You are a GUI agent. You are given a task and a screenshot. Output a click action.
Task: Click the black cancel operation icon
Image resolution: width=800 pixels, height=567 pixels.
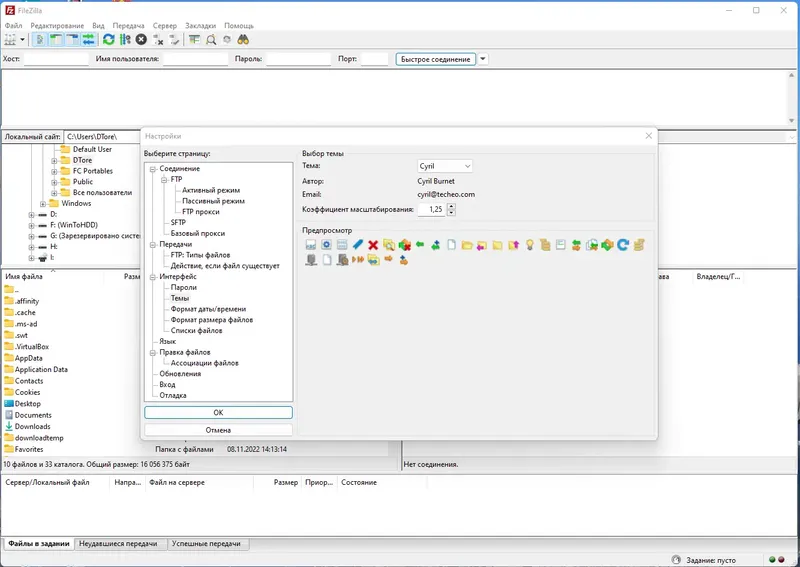[141, 40]
